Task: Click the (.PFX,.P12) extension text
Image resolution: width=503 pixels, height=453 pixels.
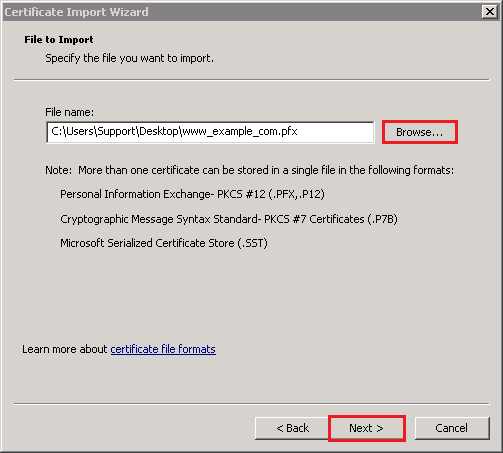Action: (x=296, y=194)
